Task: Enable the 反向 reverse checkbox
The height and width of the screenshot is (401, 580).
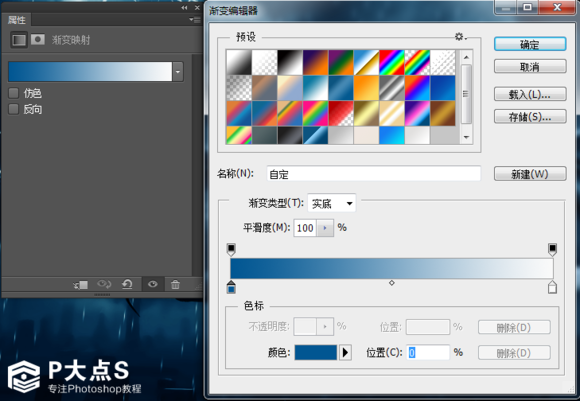Action: coord(14,109)
